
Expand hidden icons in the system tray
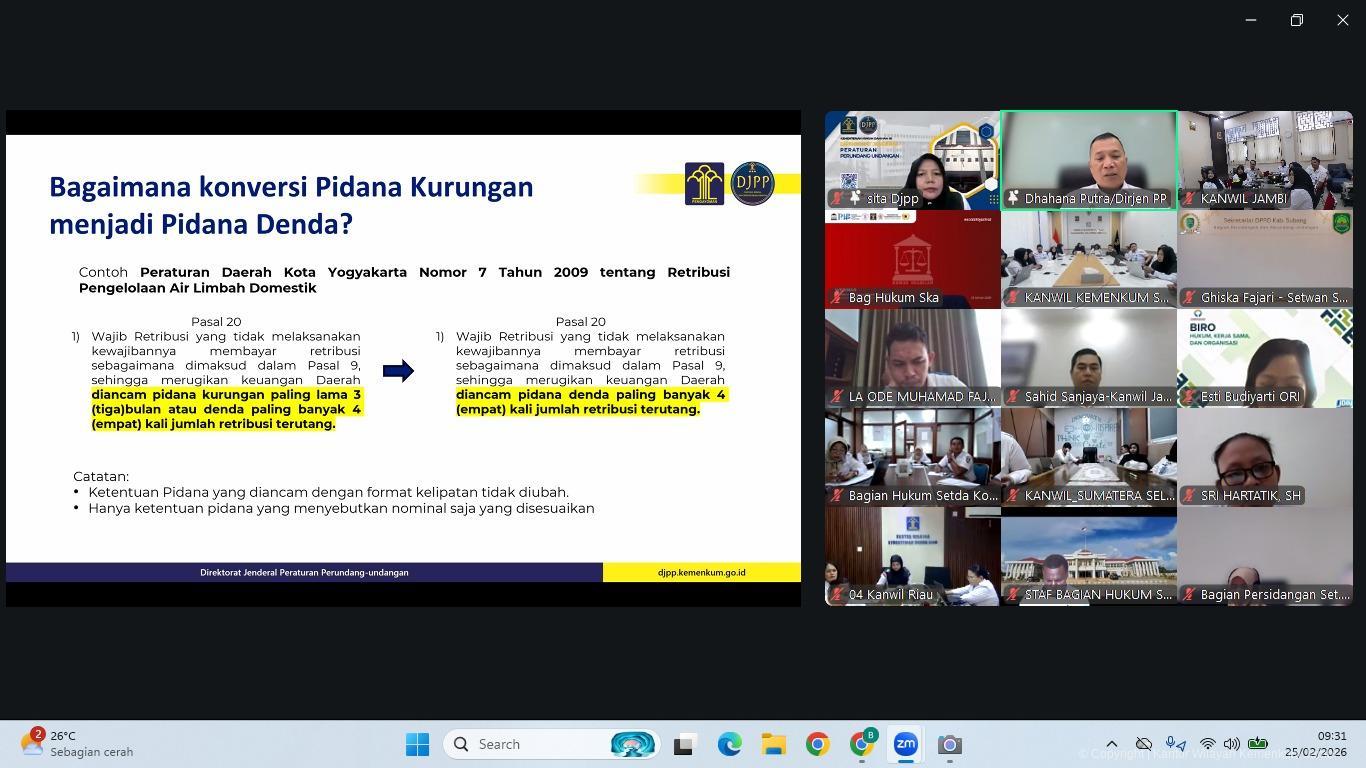pyautogui.click(x=1112, y=744)
